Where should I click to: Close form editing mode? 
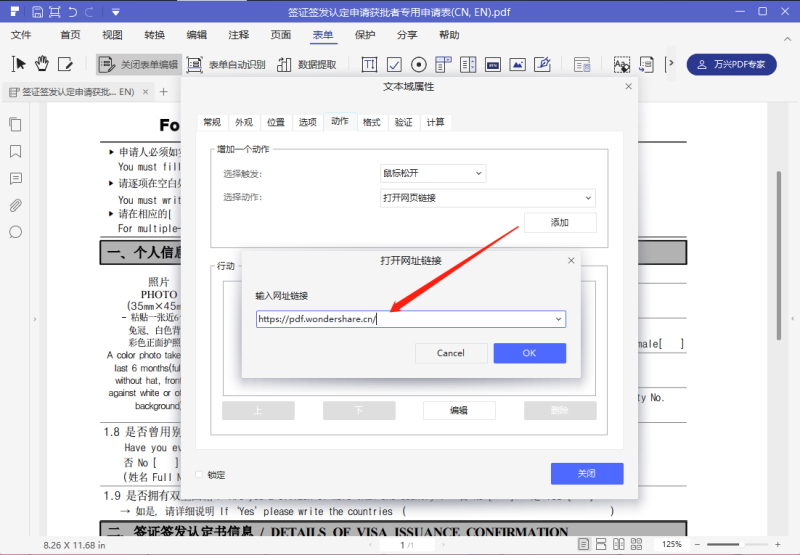tap(138, 64)
